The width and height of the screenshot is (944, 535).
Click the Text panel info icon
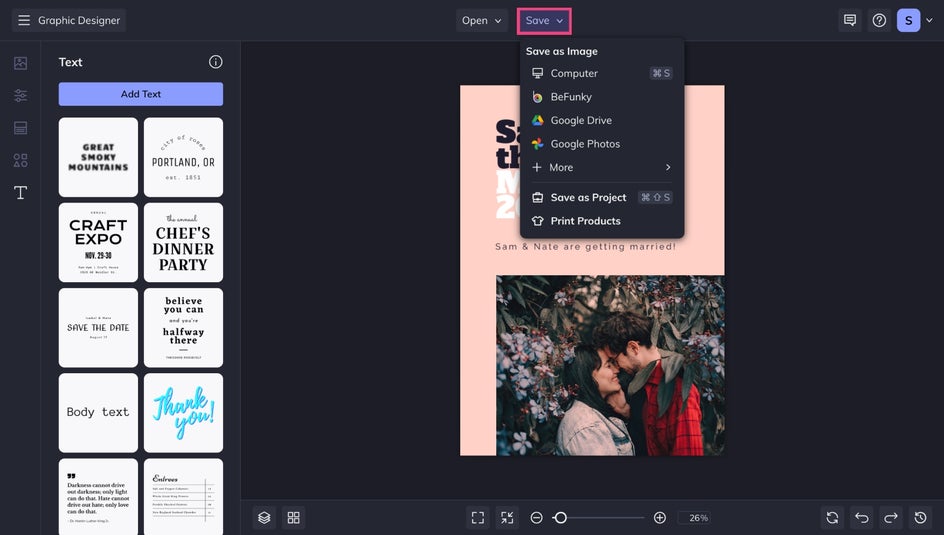[x=216, y=62]
